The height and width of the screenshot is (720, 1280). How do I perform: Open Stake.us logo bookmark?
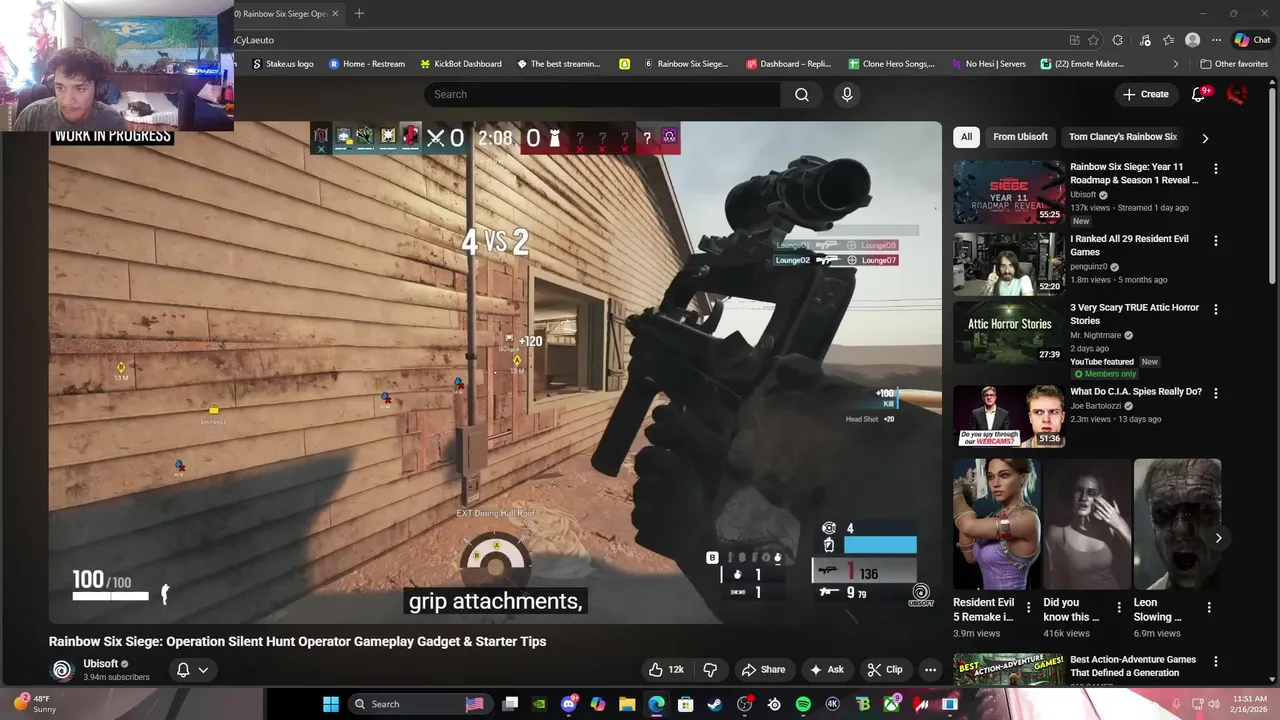(282, 64)
